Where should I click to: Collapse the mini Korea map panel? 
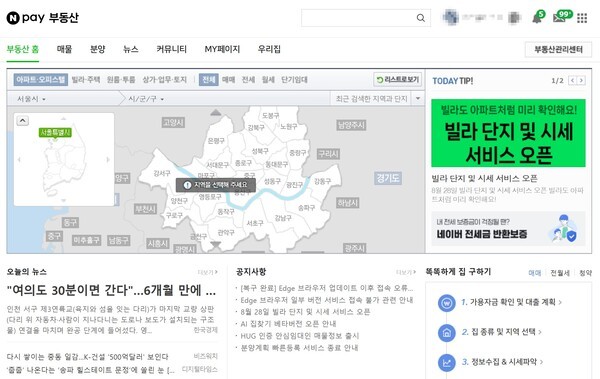[23, 121]
